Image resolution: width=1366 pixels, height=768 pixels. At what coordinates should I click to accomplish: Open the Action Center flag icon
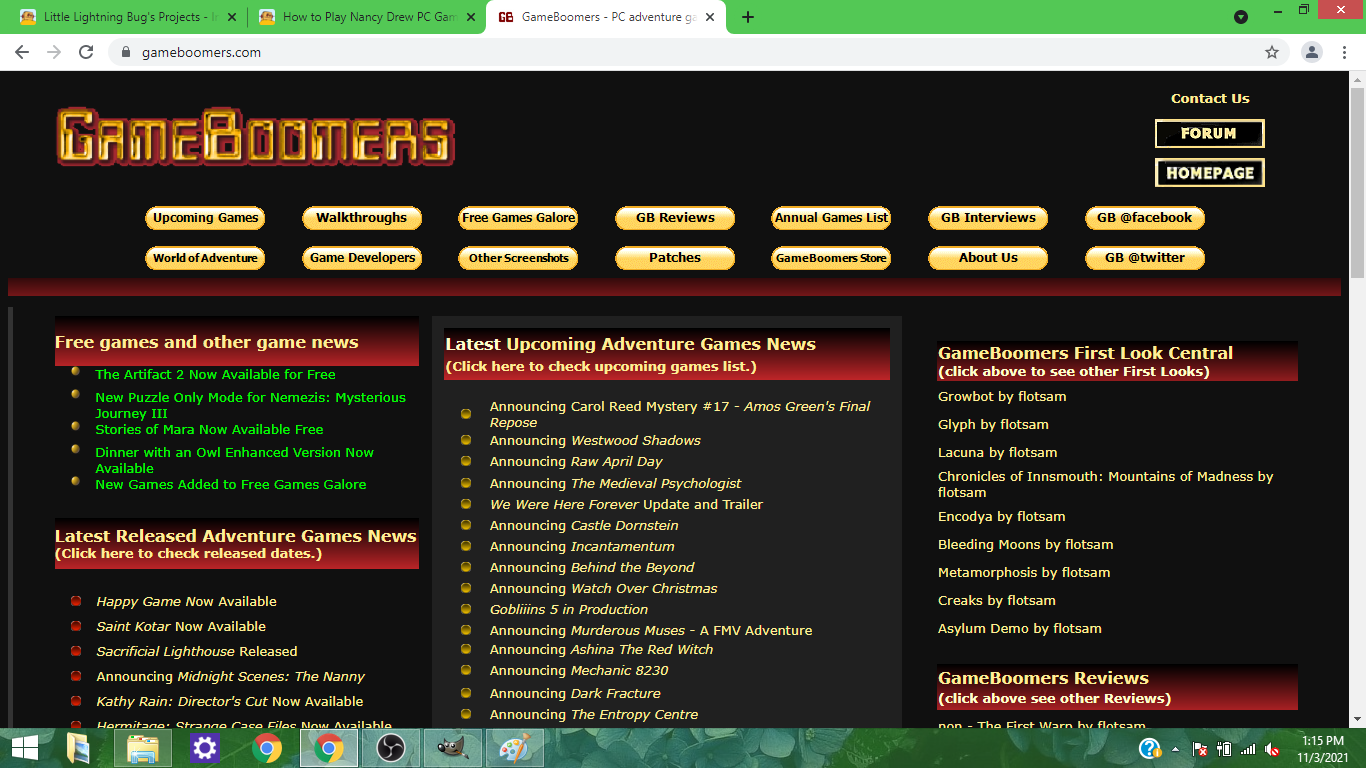tap(1200, 748)
